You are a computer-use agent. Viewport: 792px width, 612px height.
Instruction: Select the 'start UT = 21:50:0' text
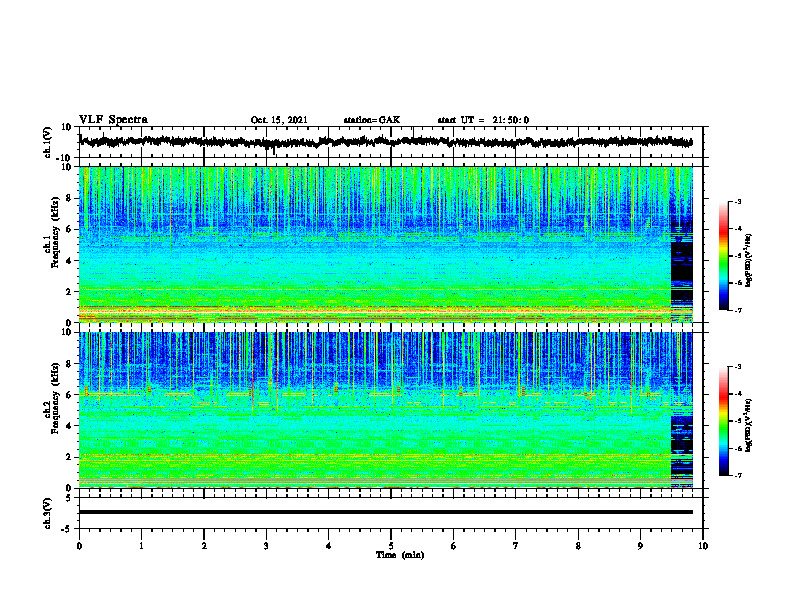click(x=483, y=120)
